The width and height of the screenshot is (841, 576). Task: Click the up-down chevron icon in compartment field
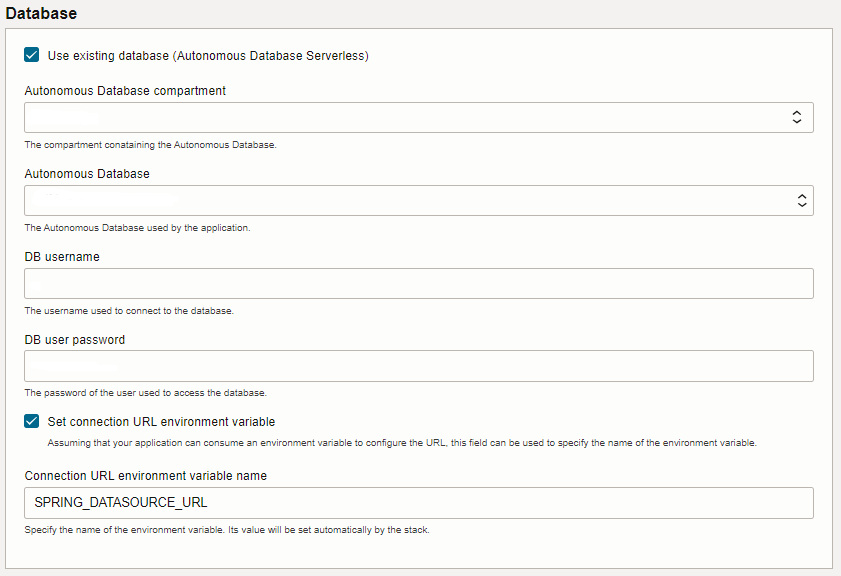pyautogui.click(x=796, y=117)
